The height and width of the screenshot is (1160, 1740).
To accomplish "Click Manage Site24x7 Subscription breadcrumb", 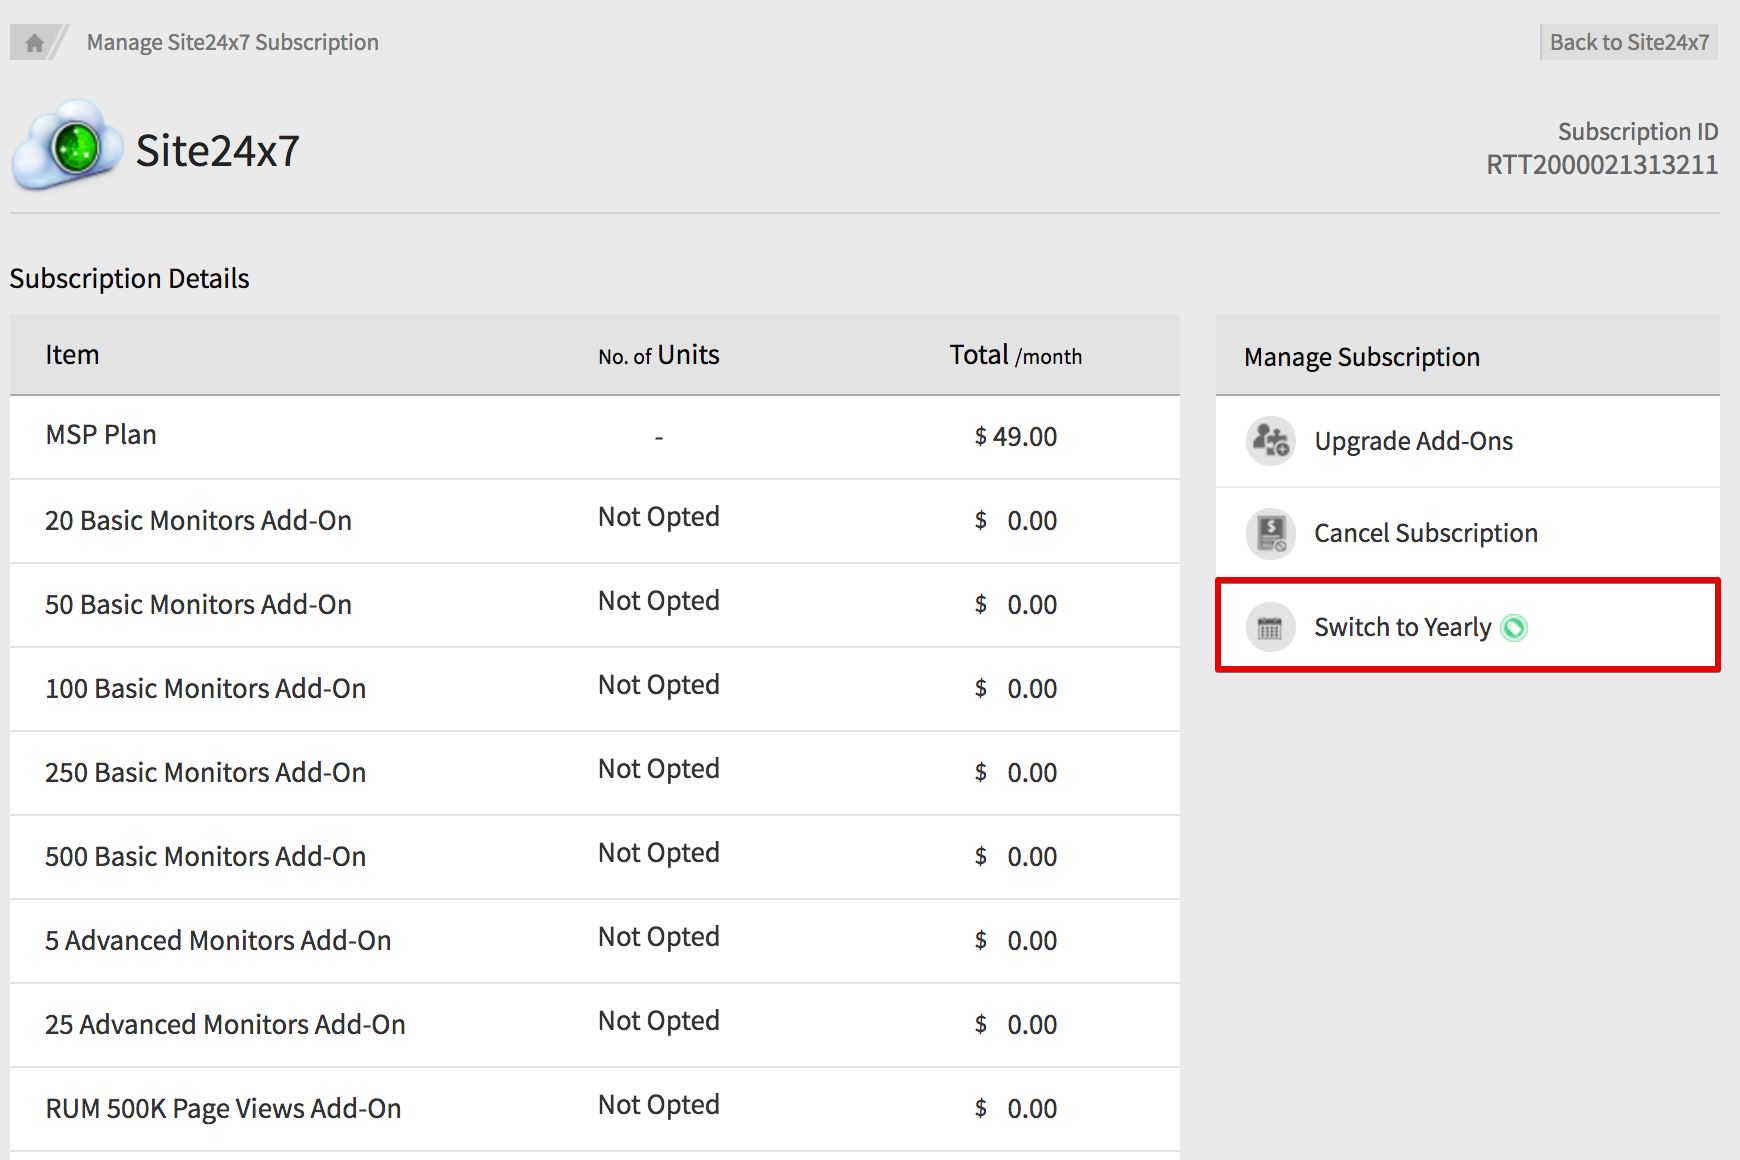I will click(x=232, y=42).
